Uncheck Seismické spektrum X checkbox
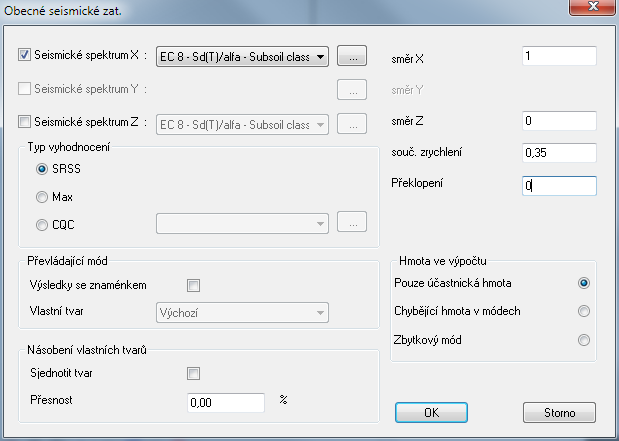 pos(24,54)
